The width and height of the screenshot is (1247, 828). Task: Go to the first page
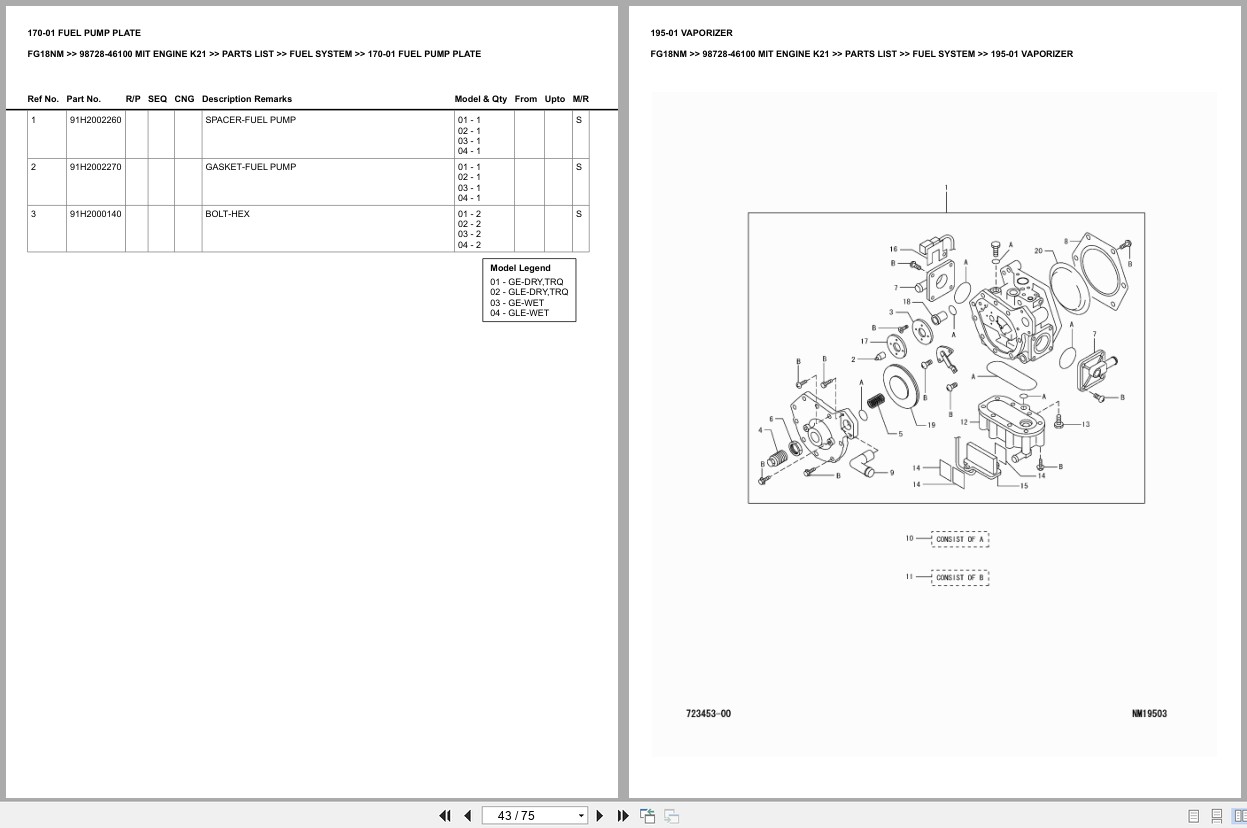(x=445, y=815)
